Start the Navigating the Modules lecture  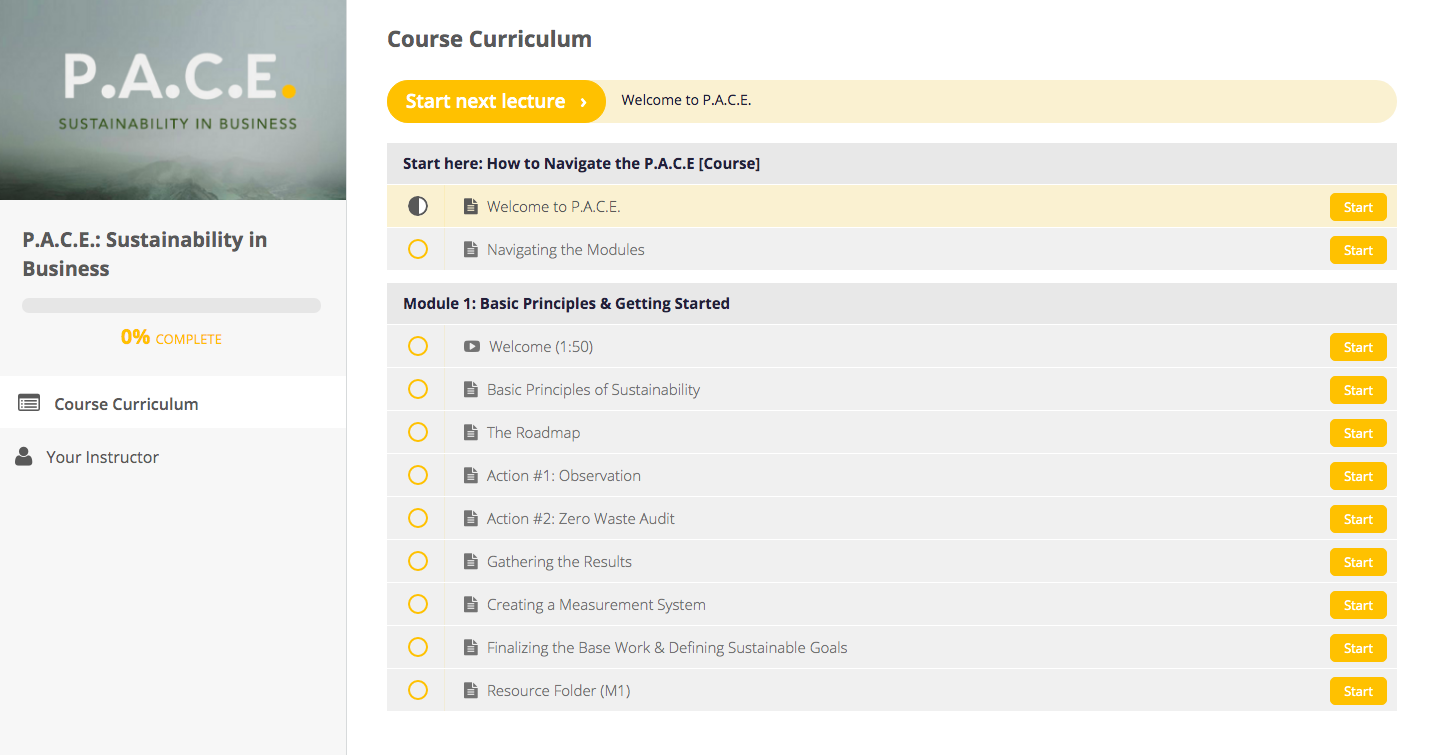(x=1358, y=250)
